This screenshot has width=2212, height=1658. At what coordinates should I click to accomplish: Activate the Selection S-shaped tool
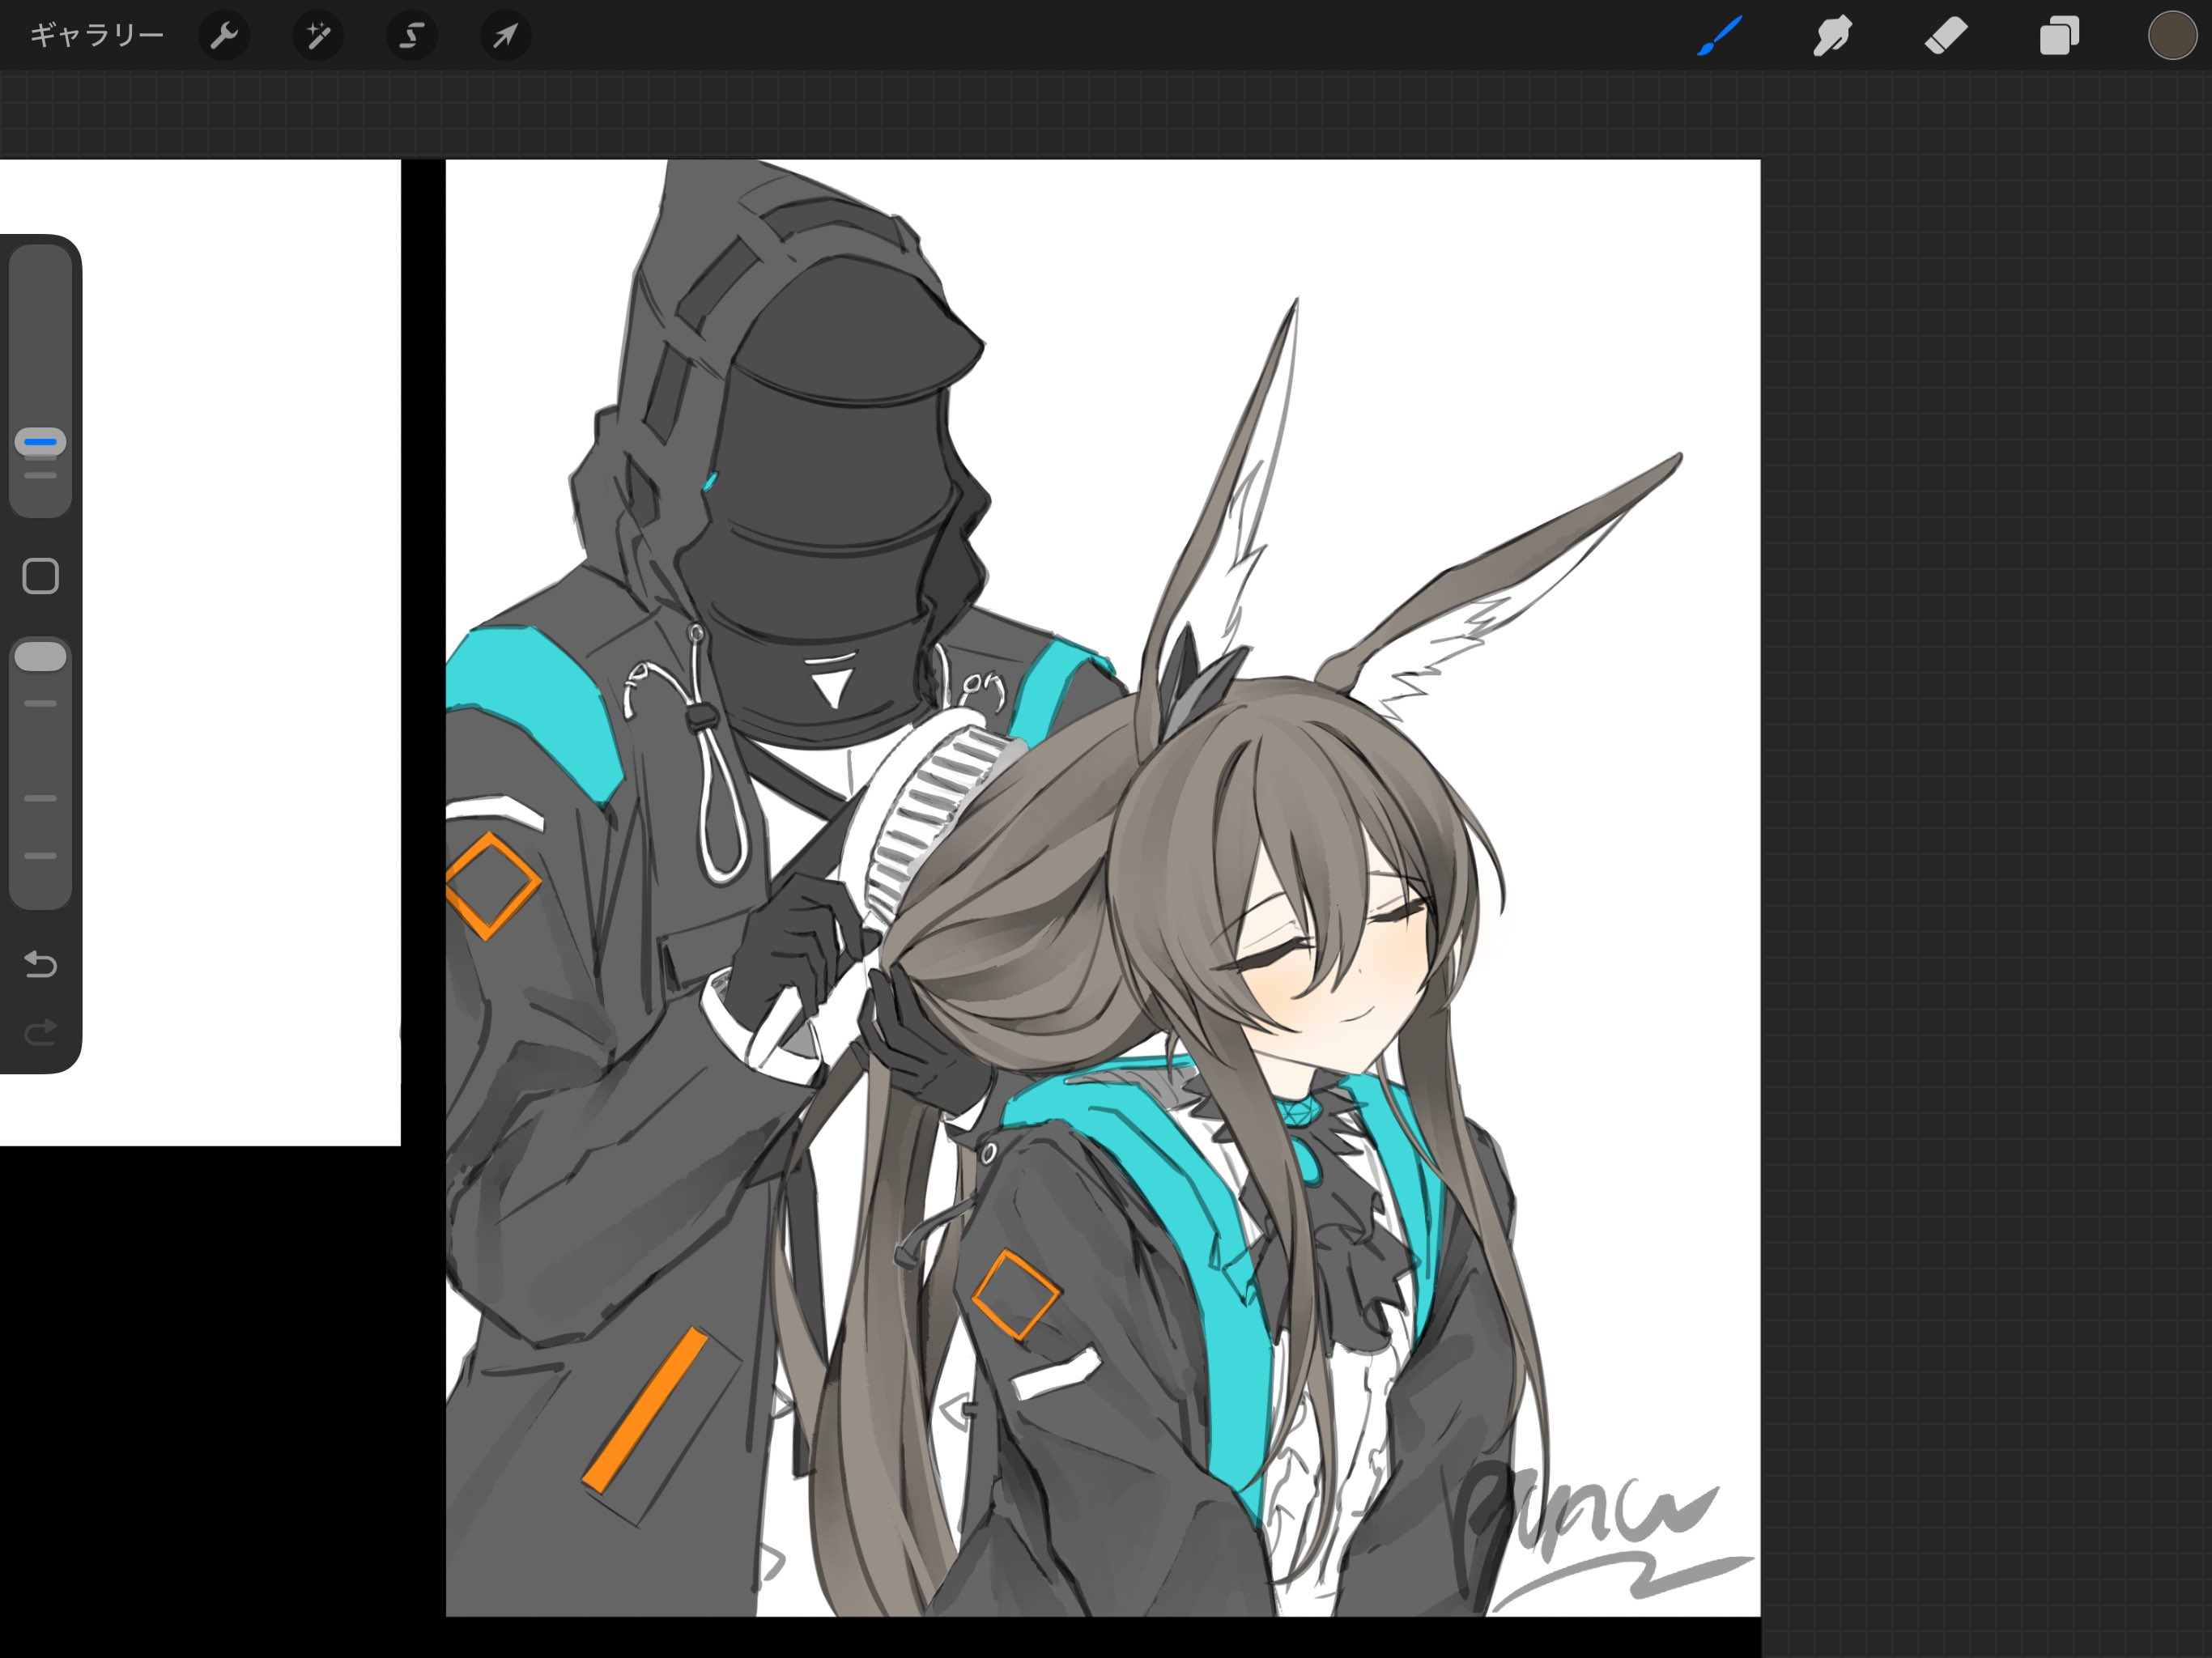pos(411,36)
